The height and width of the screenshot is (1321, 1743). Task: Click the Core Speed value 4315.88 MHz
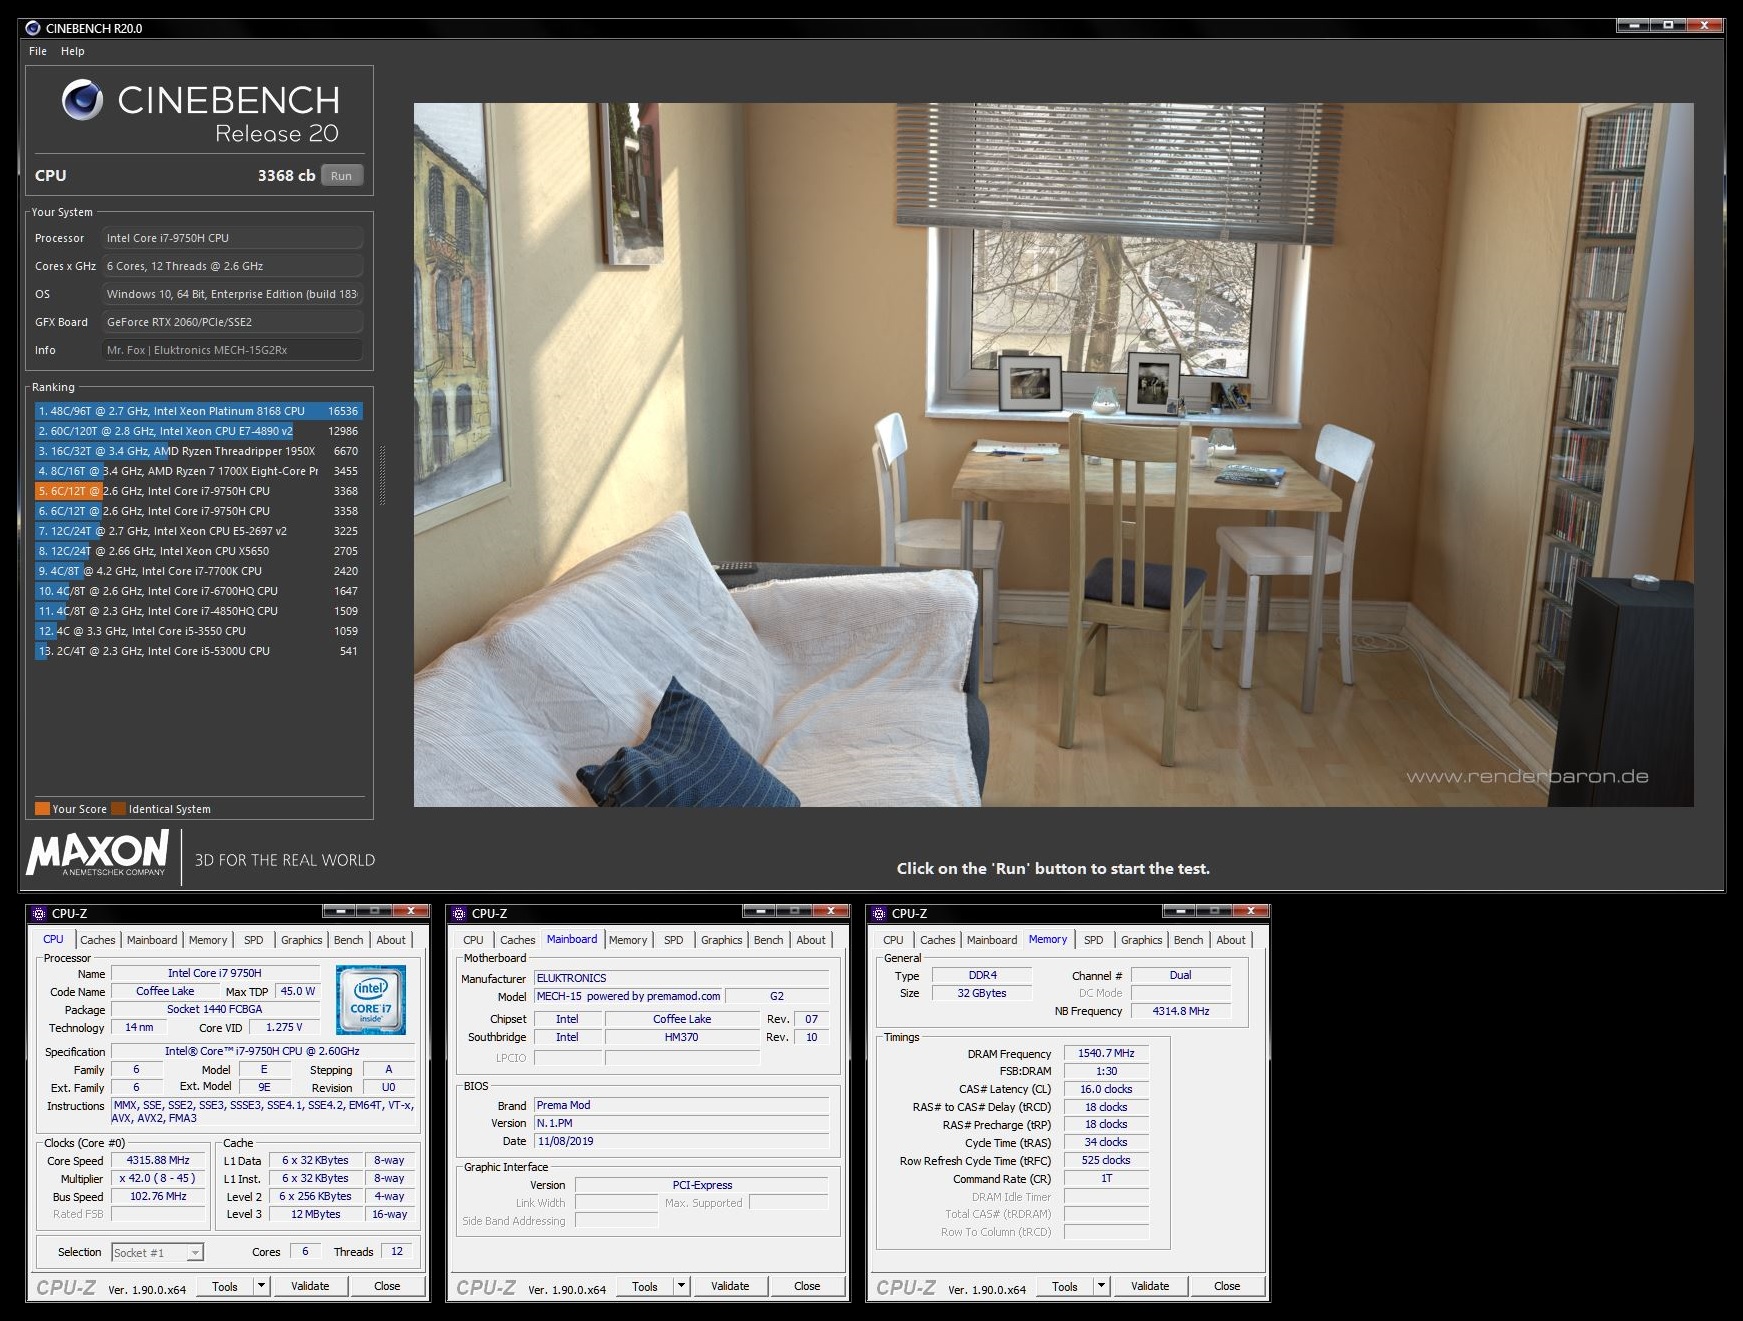pyautogui.click(x=158, y=1160)
